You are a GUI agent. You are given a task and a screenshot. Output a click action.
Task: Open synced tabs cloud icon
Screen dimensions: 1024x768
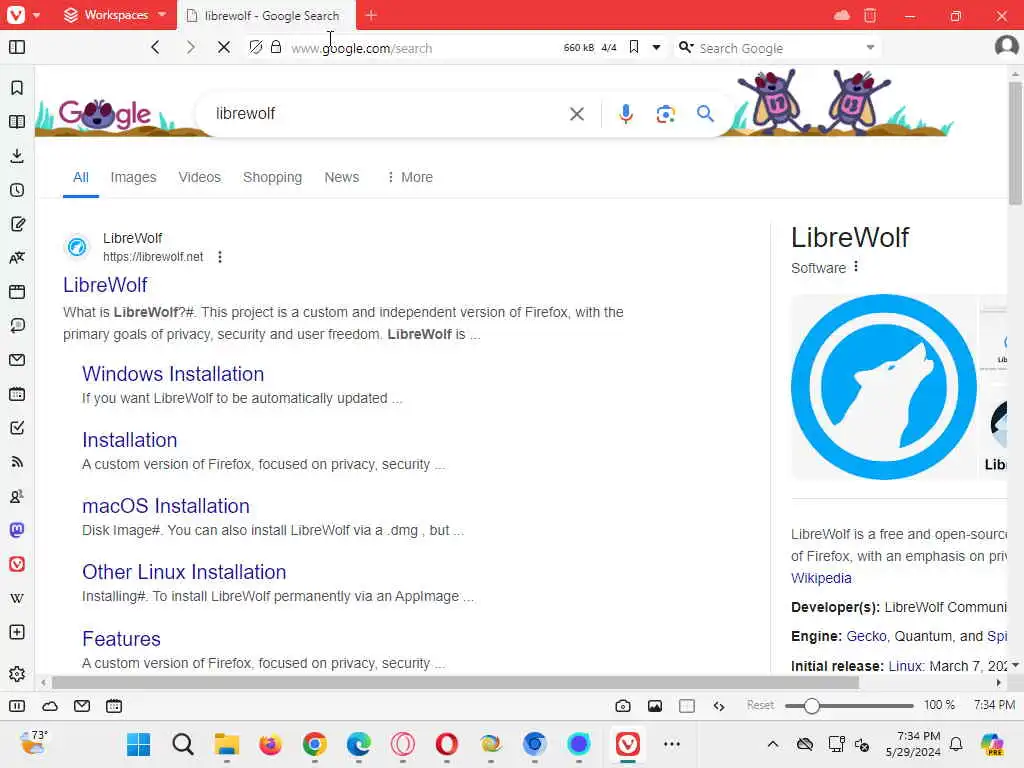[x=842, y=15]
